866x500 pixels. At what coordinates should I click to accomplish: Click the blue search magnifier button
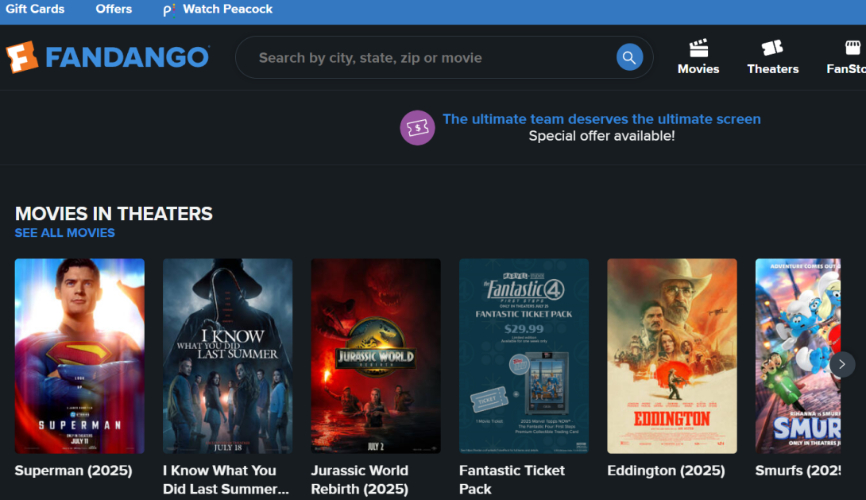(x=629, y=57)
